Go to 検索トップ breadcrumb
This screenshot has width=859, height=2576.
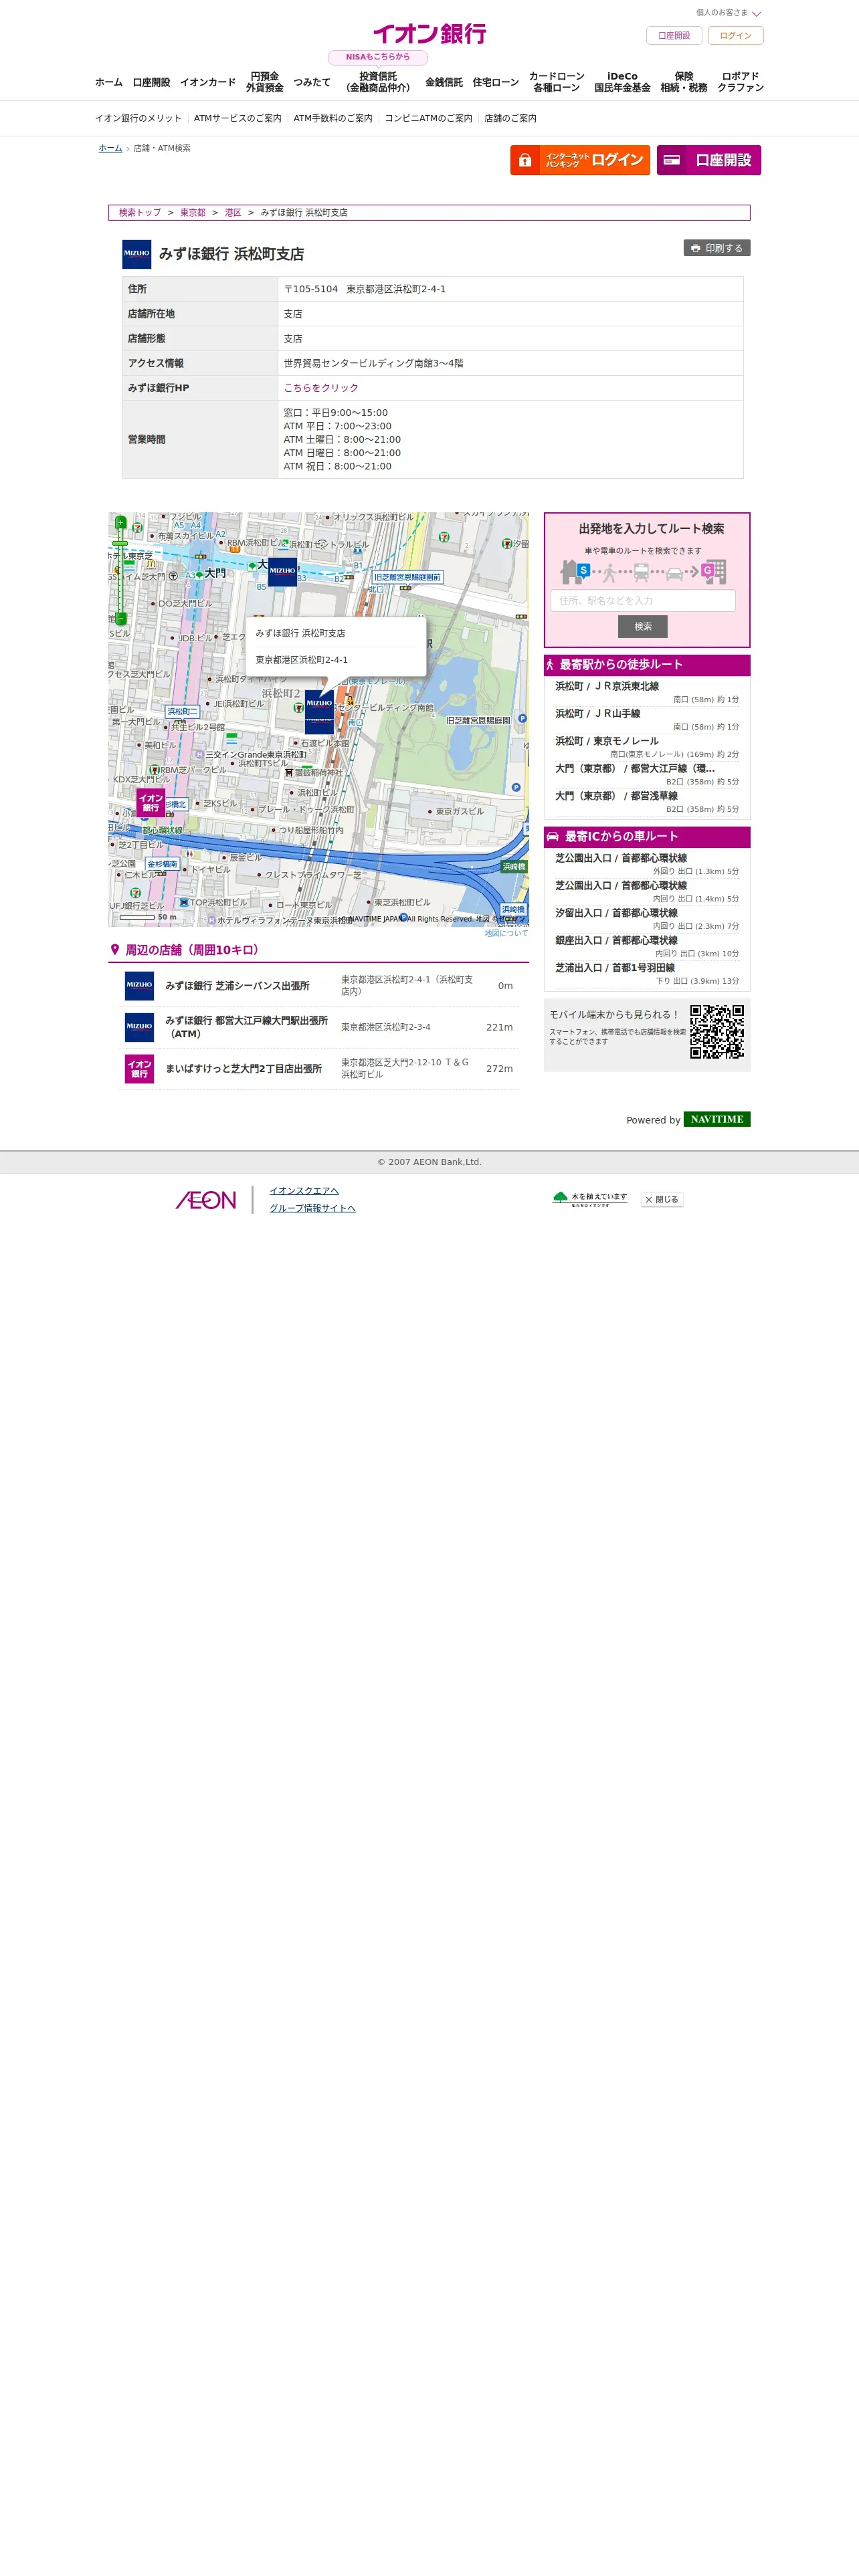tap(140, 213)
